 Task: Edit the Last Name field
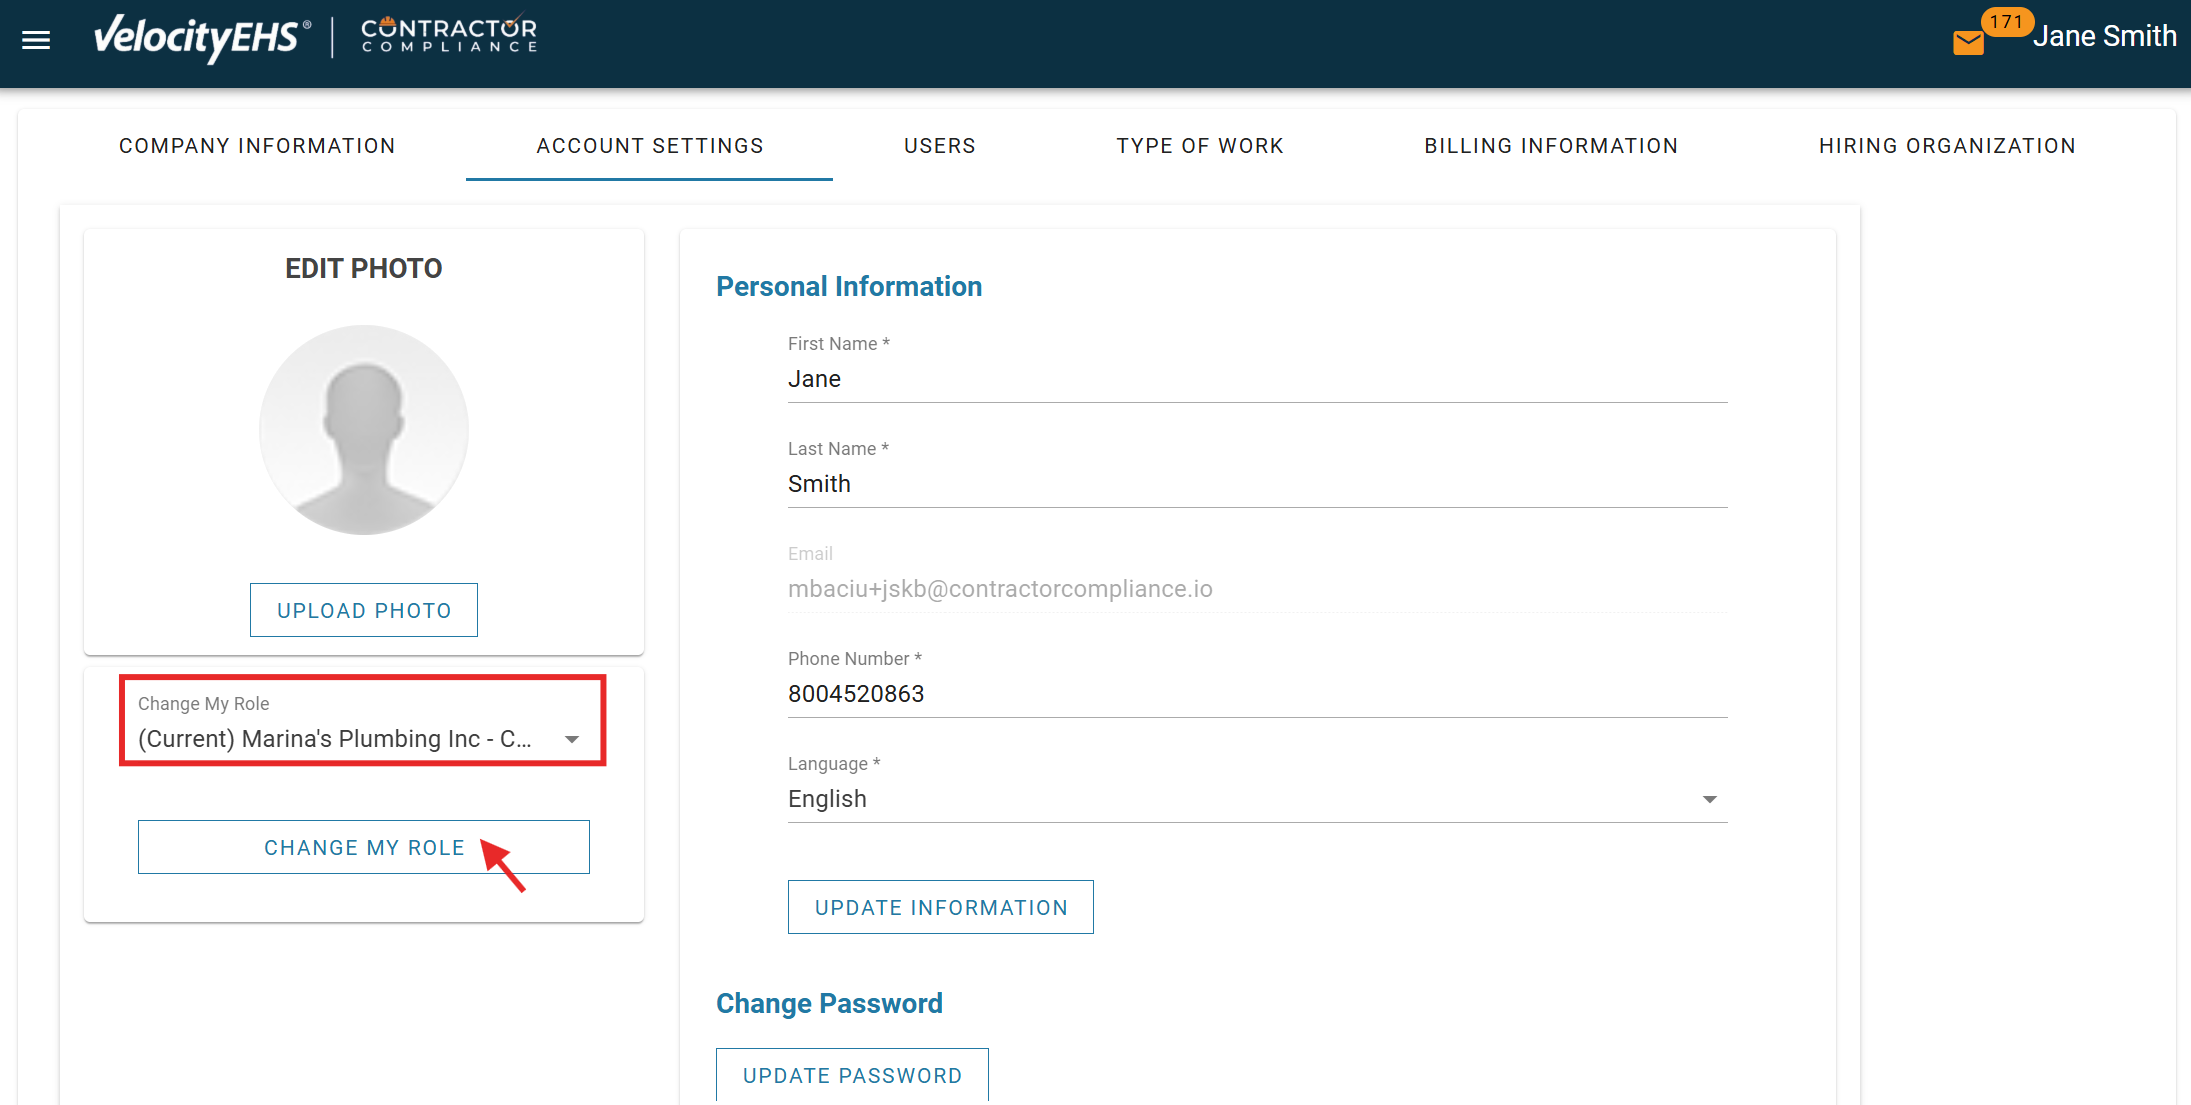coord(1257,484)
